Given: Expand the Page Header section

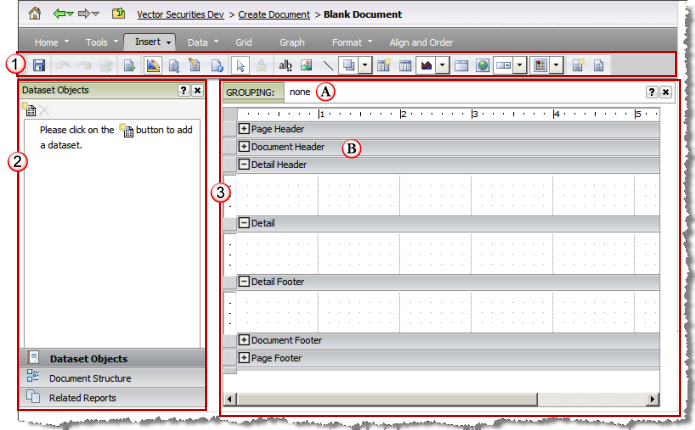Looking at the screenshot, I should pyautogui.click(x=244, y=129).
